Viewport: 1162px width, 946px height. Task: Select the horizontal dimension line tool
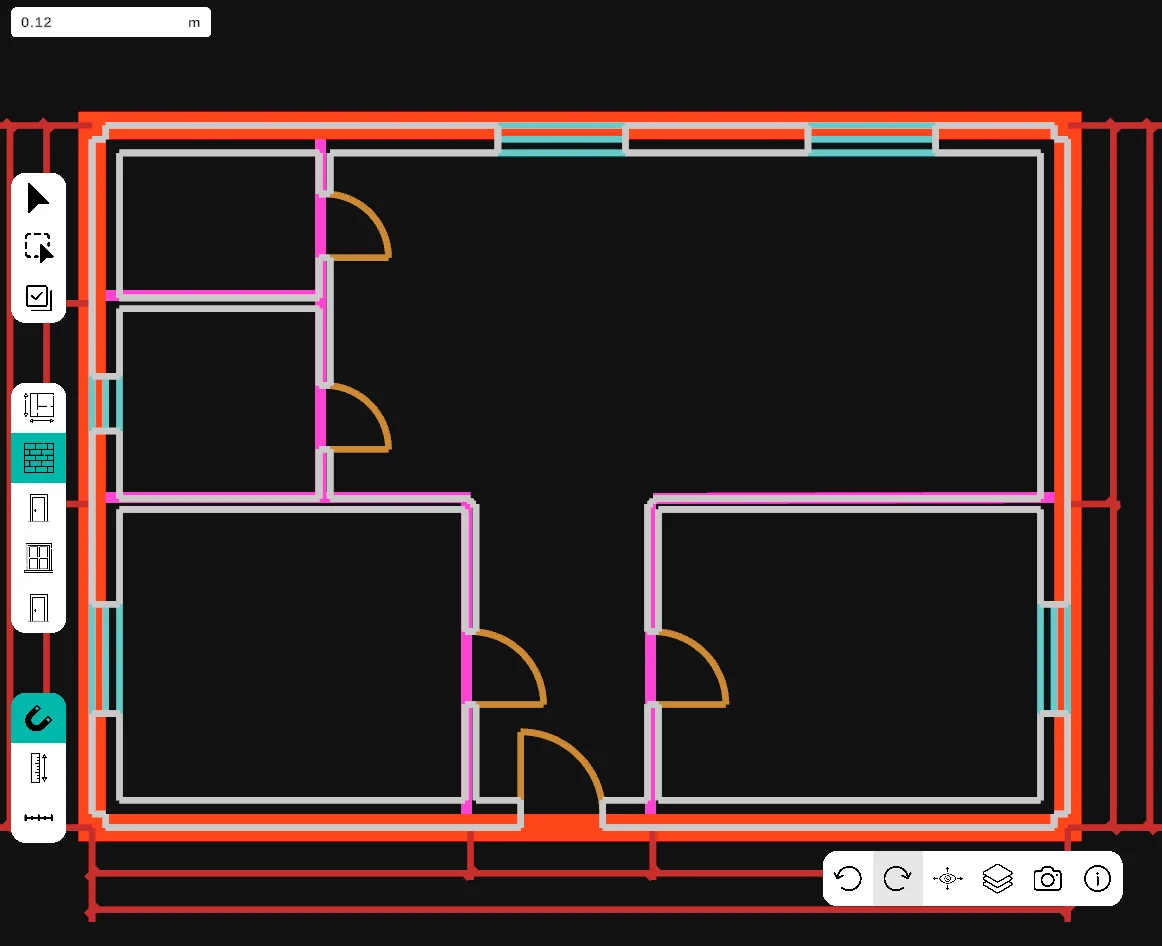click(39, 818)
